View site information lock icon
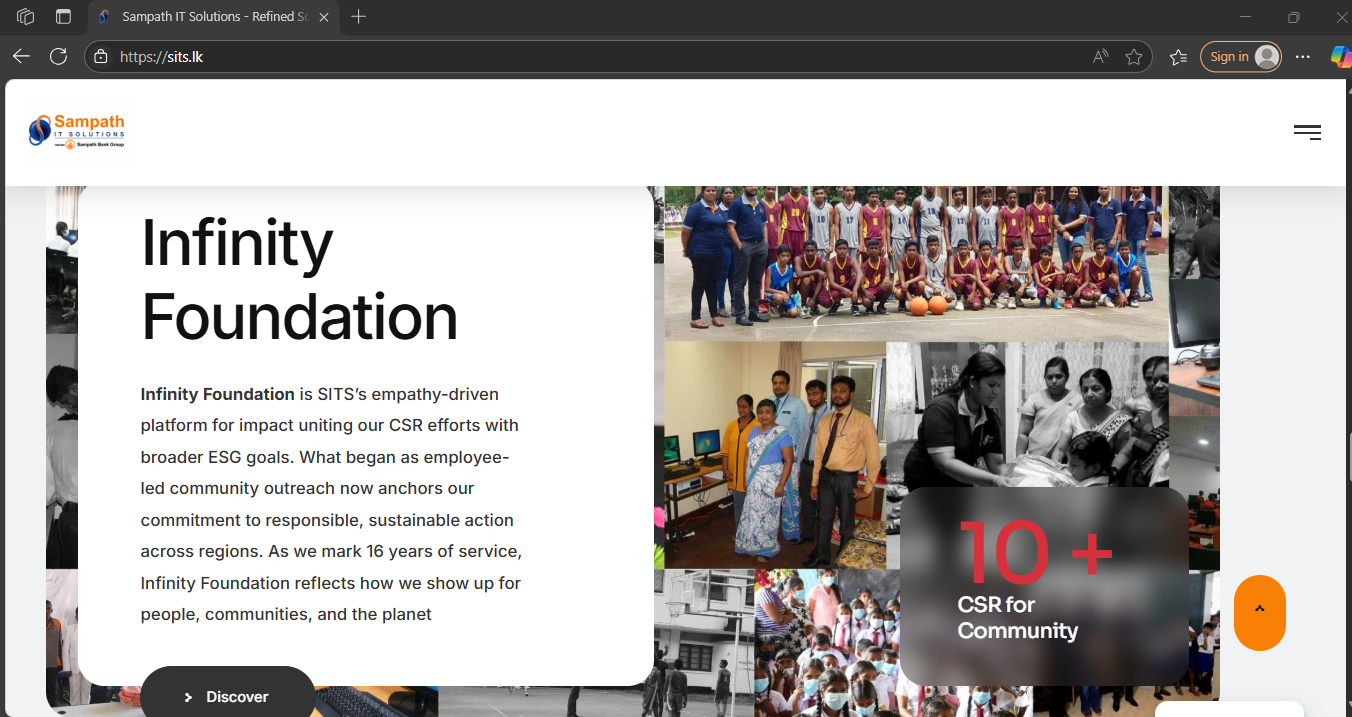1352x717 pixels. coord(100,57)
